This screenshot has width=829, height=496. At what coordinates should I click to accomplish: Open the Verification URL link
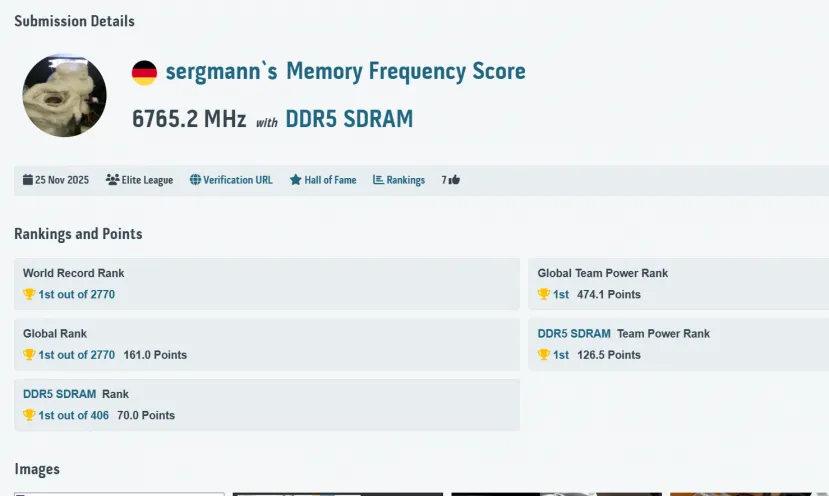coord(238,180)
